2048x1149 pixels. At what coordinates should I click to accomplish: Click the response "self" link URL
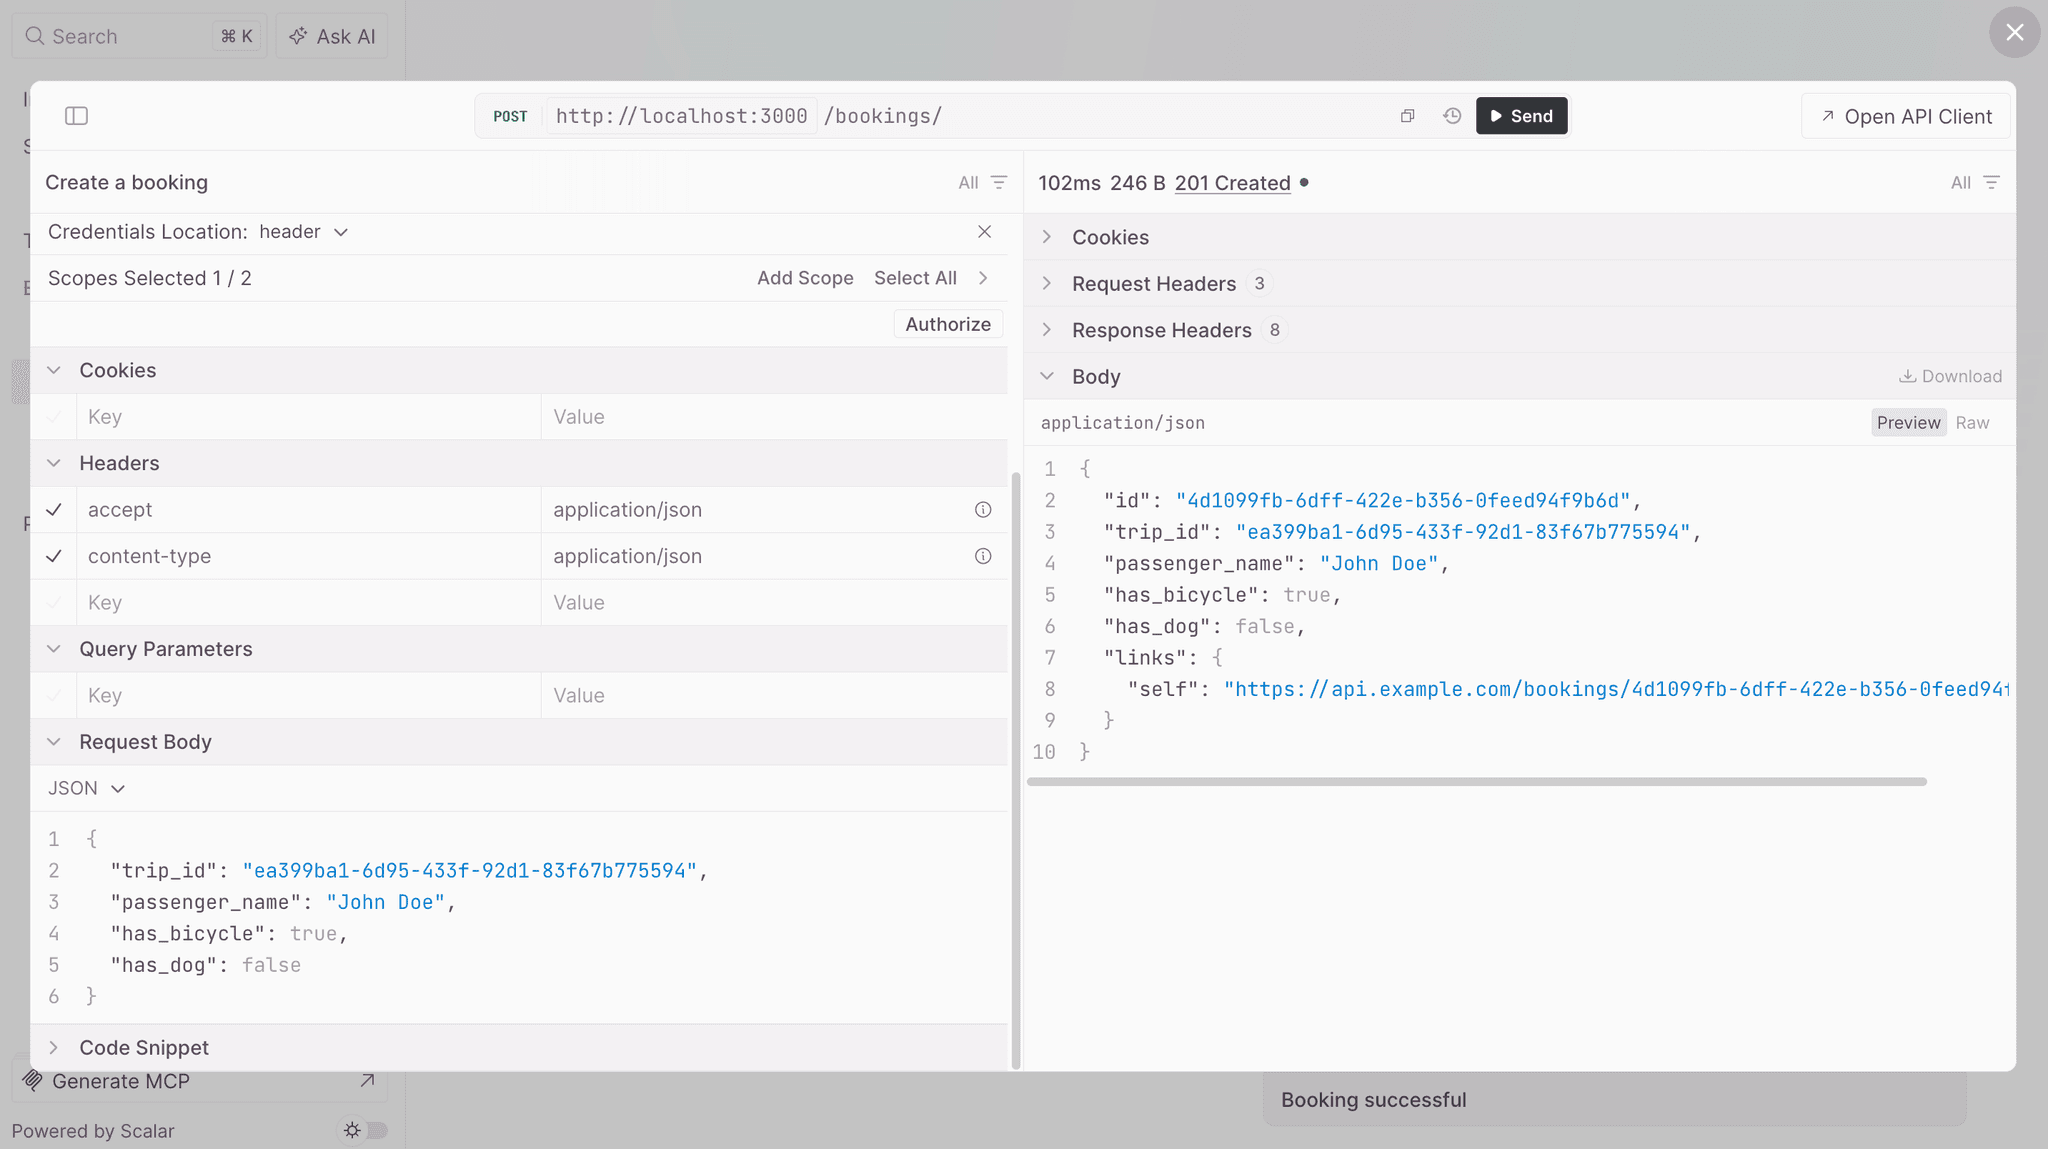tap(1616, 689)
